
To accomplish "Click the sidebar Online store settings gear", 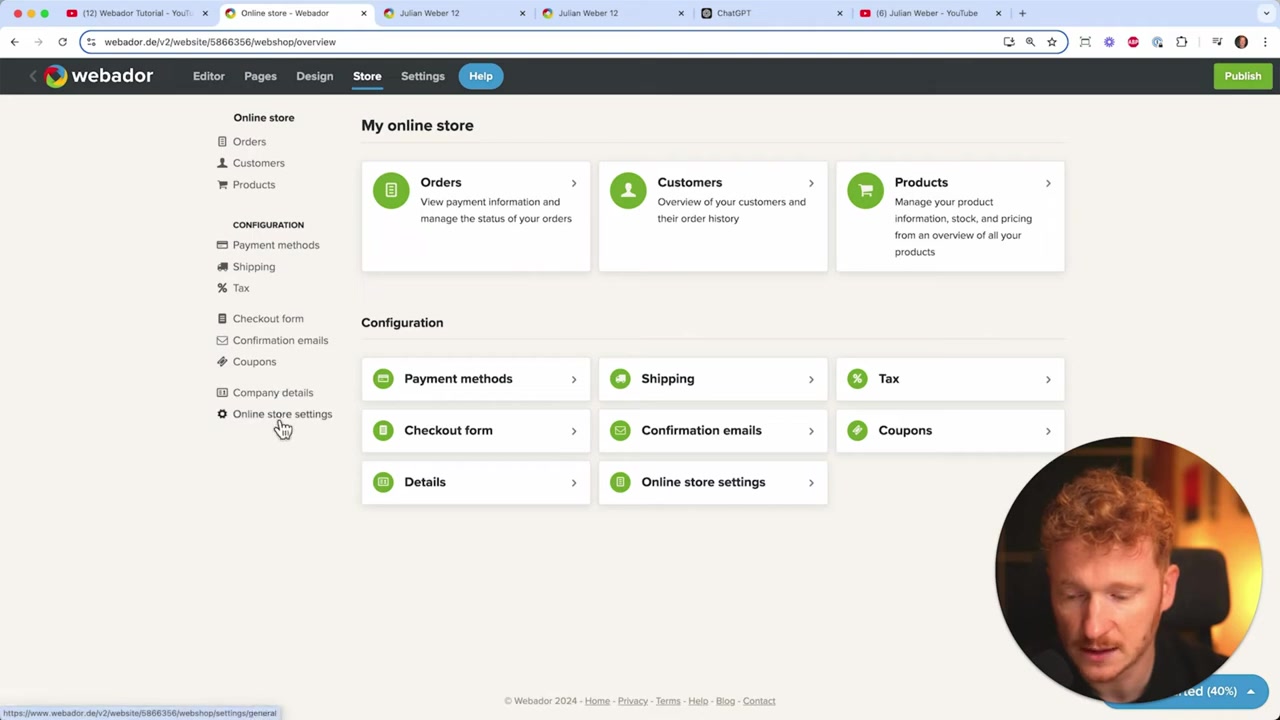I will pyautogui.click(x=222, y=414).
